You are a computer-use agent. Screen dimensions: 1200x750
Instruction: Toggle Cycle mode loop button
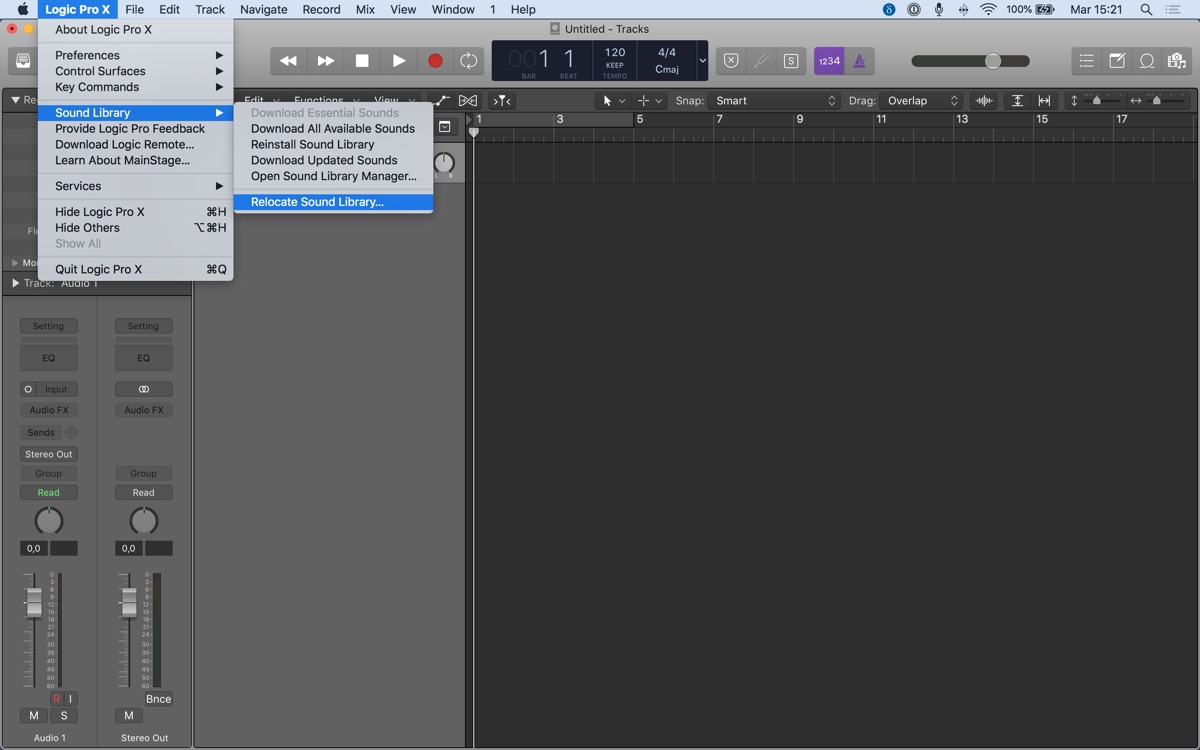coord(468,61)
